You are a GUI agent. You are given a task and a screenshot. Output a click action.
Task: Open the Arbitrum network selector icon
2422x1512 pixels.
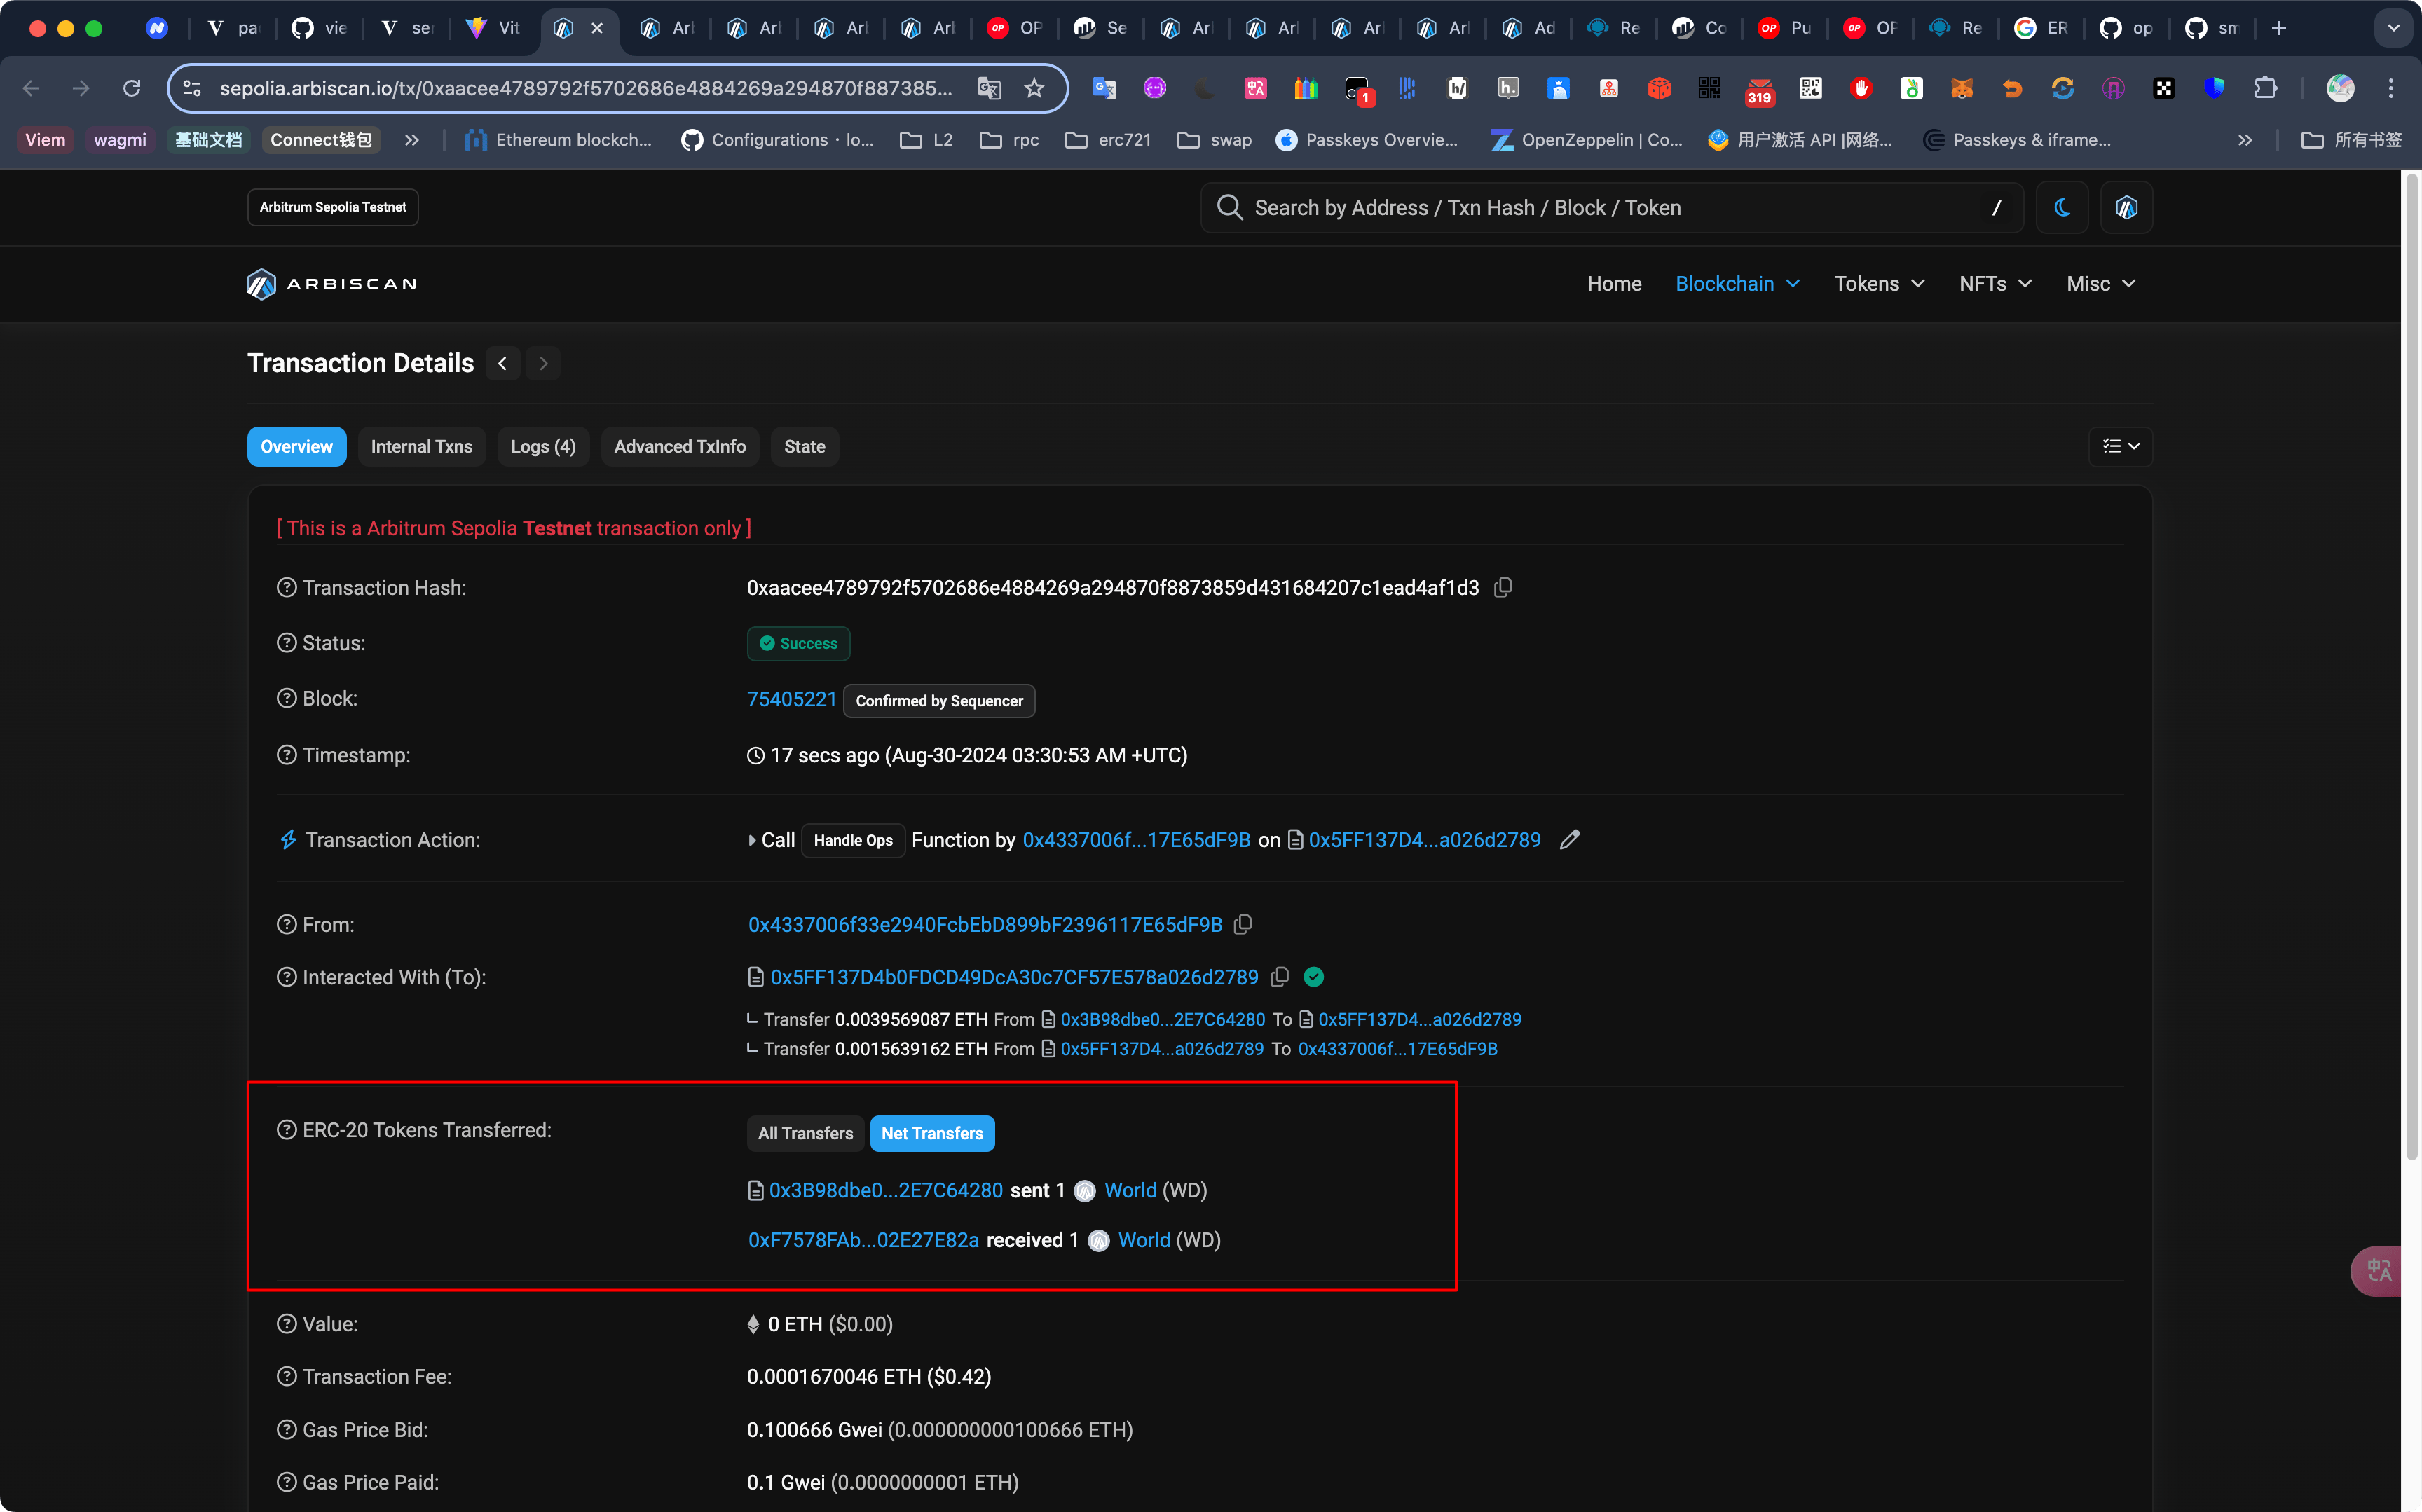click(x=2126, y=208)
